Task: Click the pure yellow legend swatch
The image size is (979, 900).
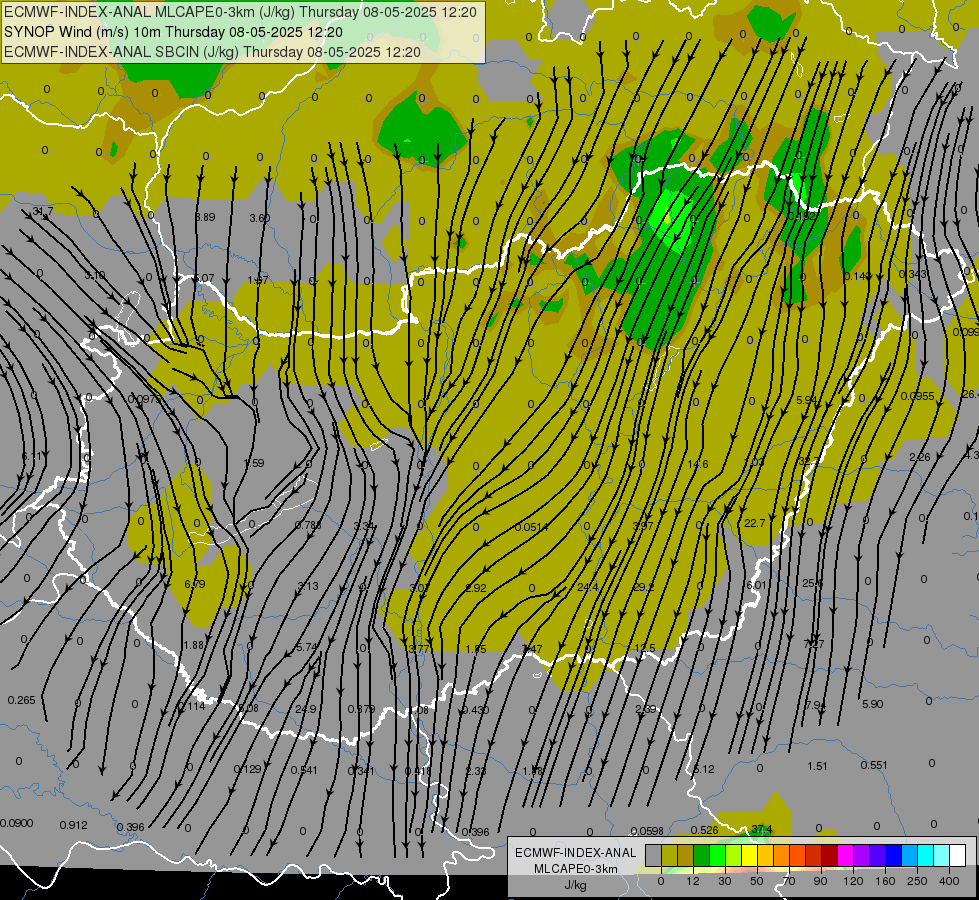Action: point(749,855)
